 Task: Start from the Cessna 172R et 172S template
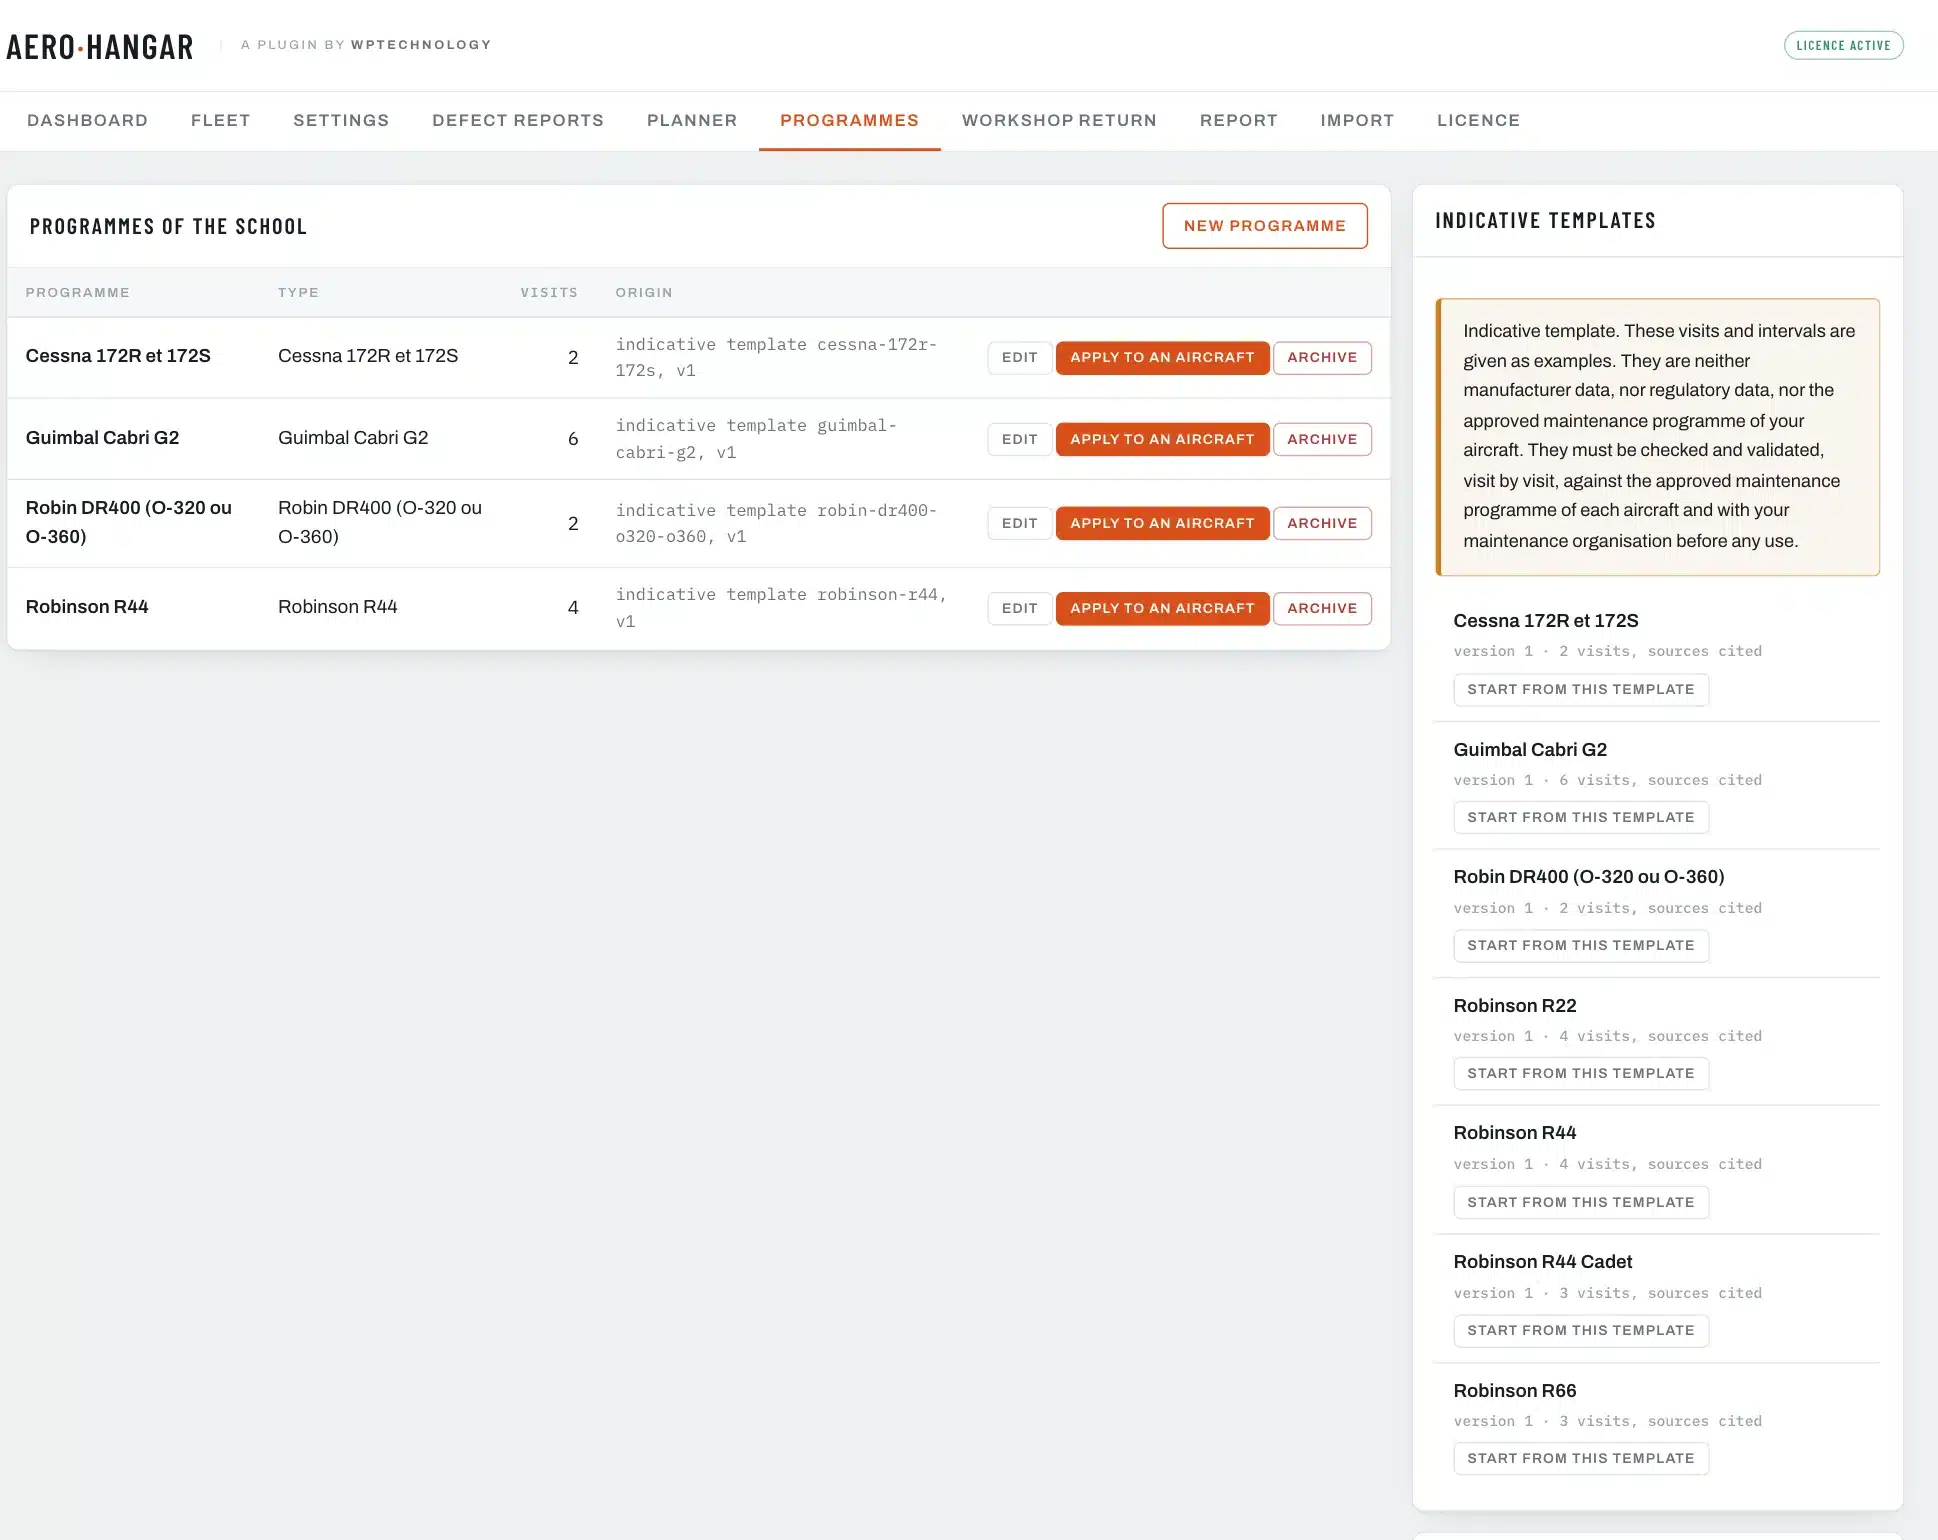1581,689
